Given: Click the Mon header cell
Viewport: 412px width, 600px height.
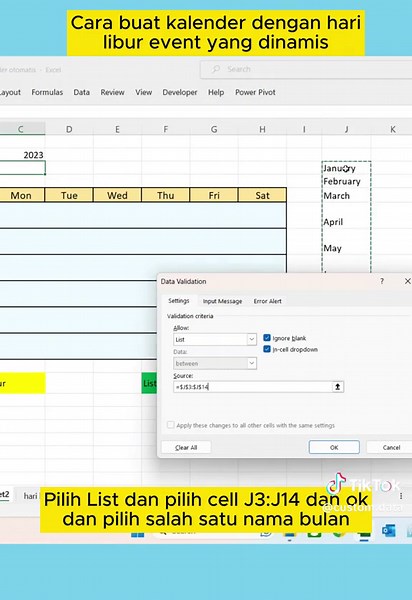Looking at the screenshot, I should (x=22, y=196).
